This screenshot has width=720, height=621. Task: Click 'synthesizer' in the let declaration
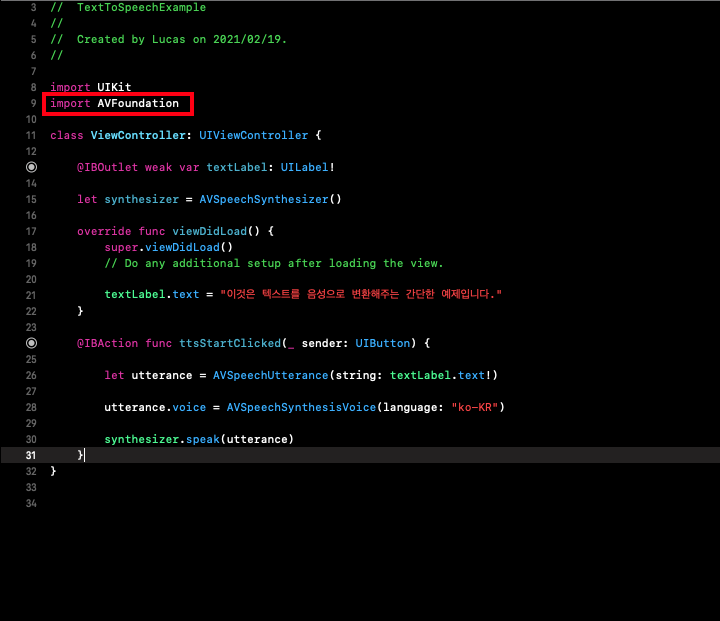point(141,199)
